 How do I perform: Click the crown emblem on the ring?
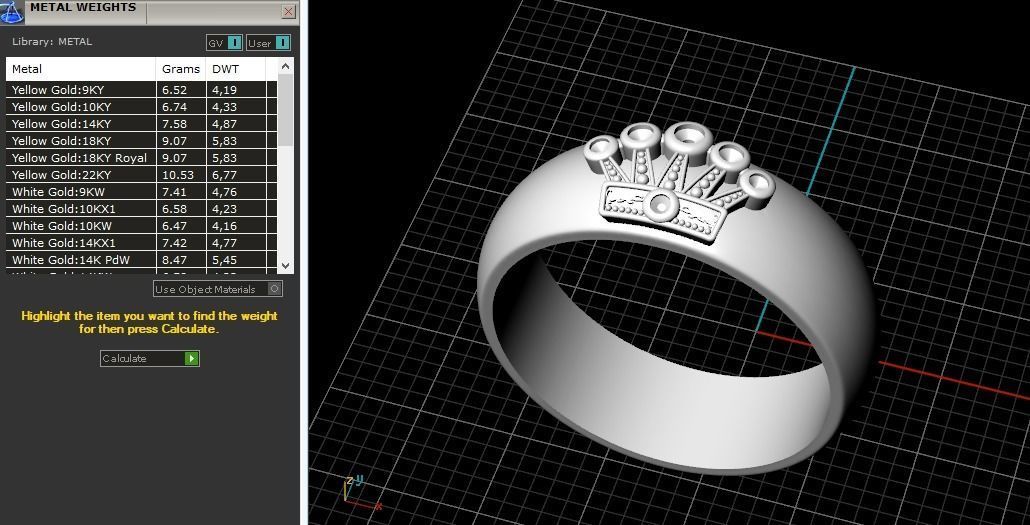(x=680, y=181)
